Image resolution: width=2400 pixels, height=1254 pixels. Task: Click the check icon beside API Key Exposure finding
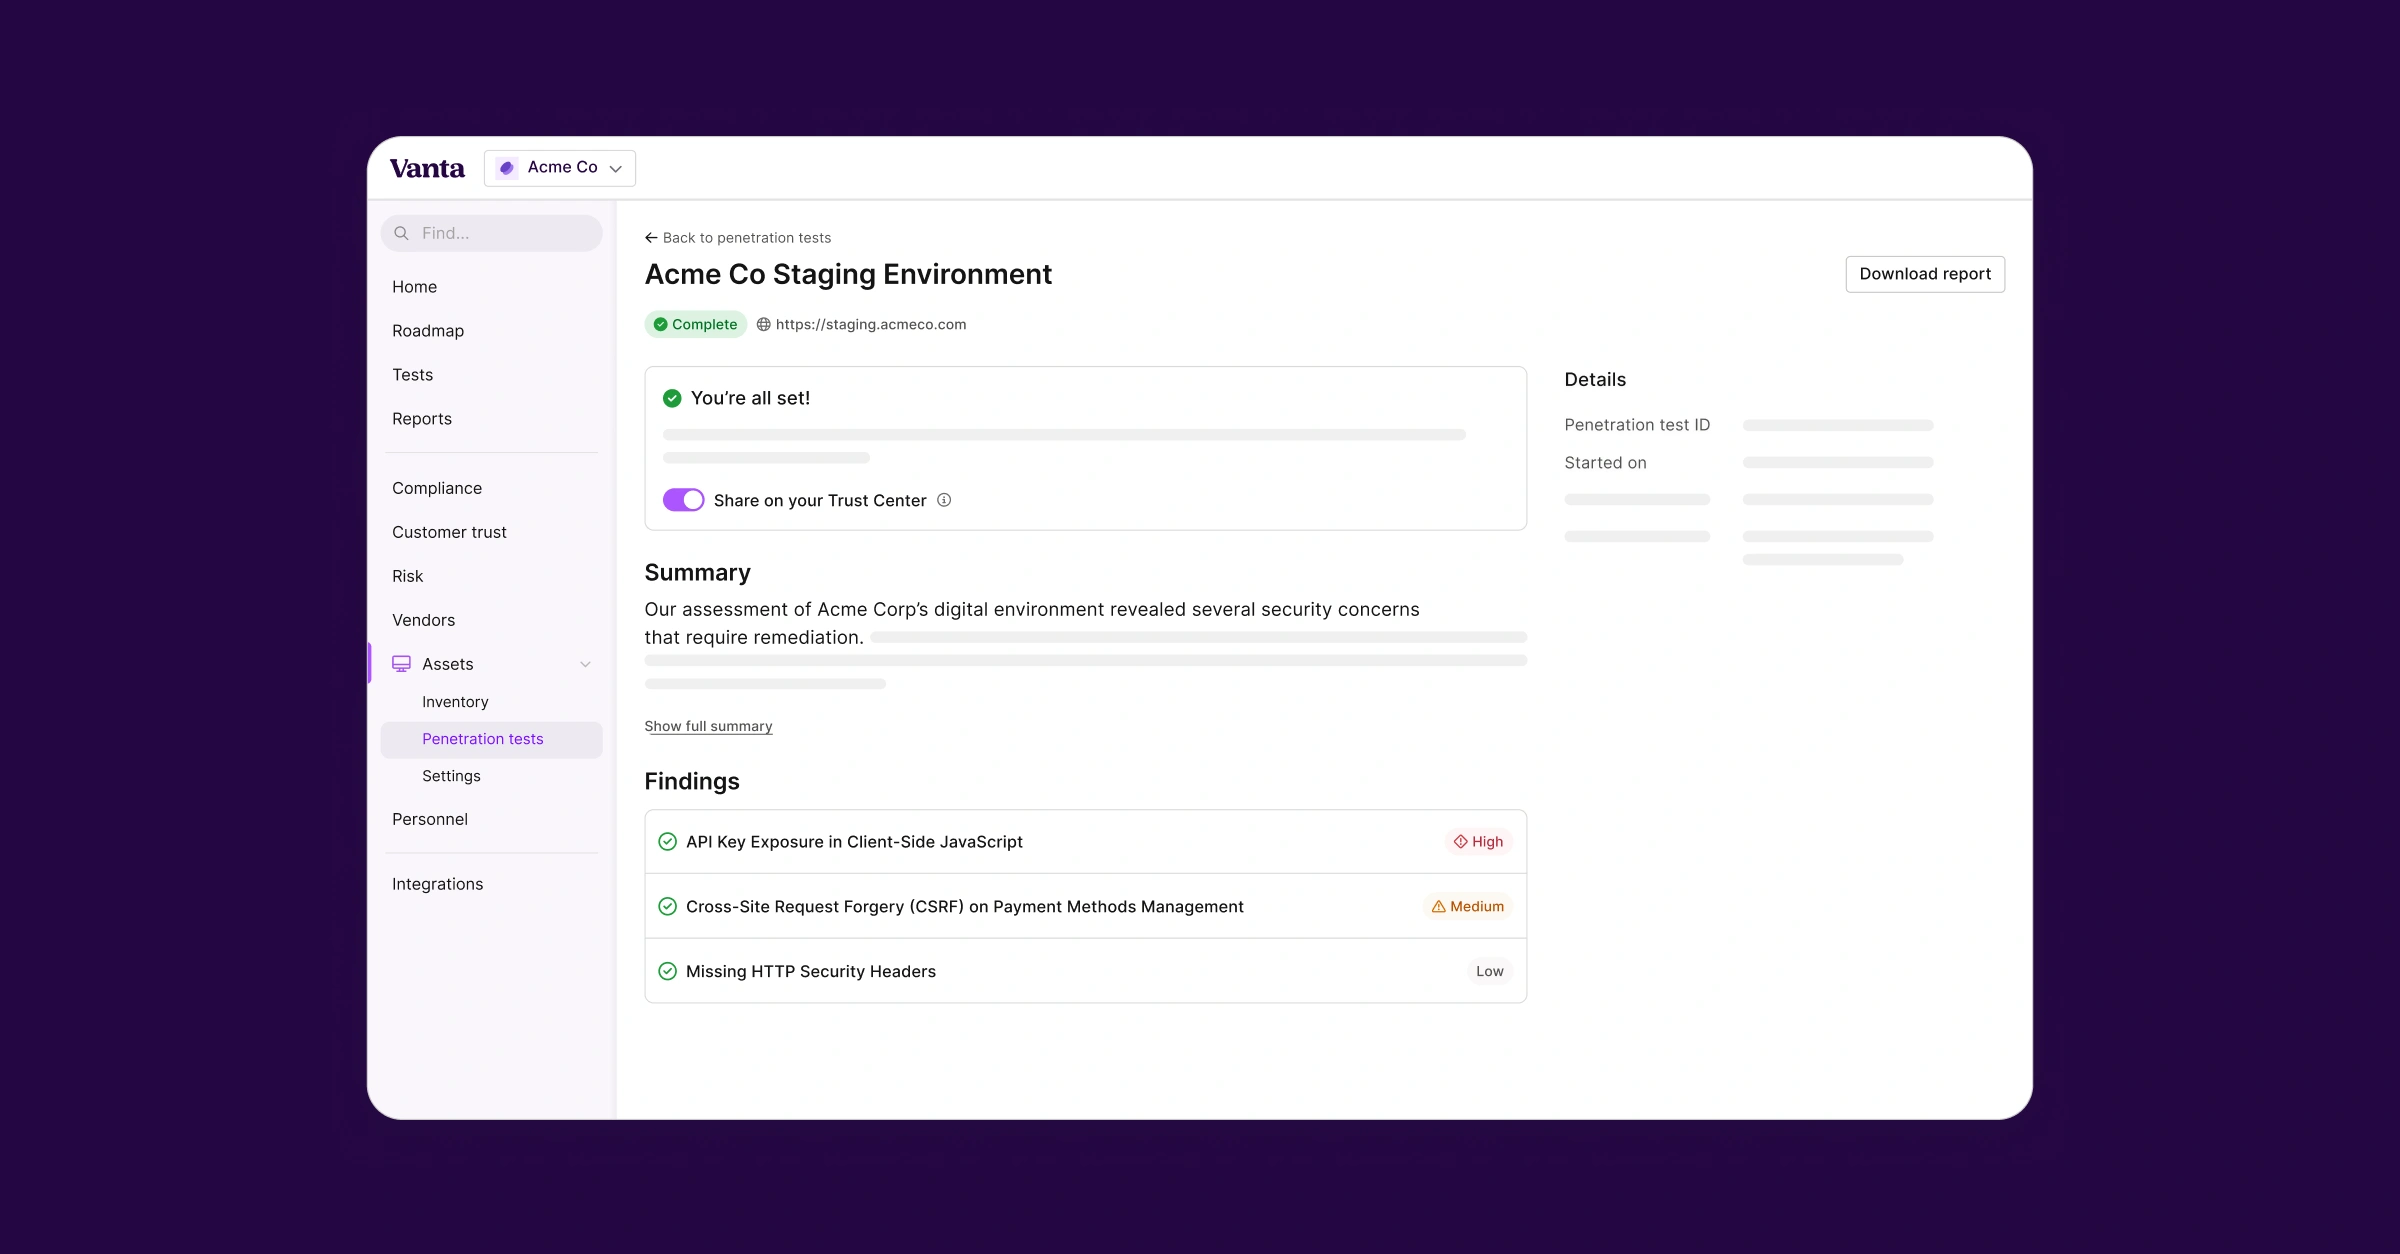pyautogui.click(x=667, y=841)
